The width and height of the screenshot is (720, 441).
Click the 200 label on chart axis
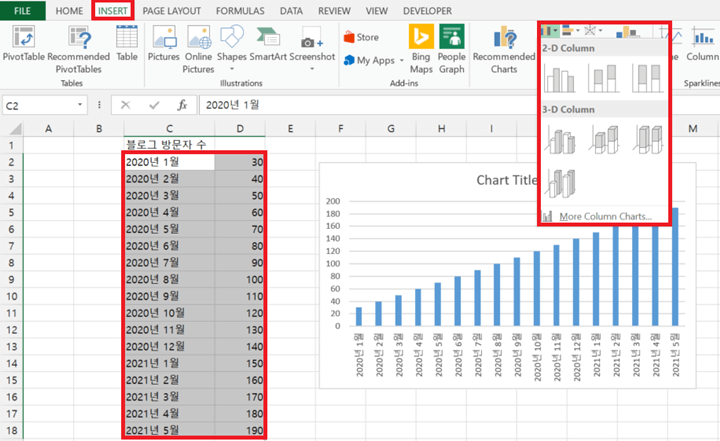[333, 201]
